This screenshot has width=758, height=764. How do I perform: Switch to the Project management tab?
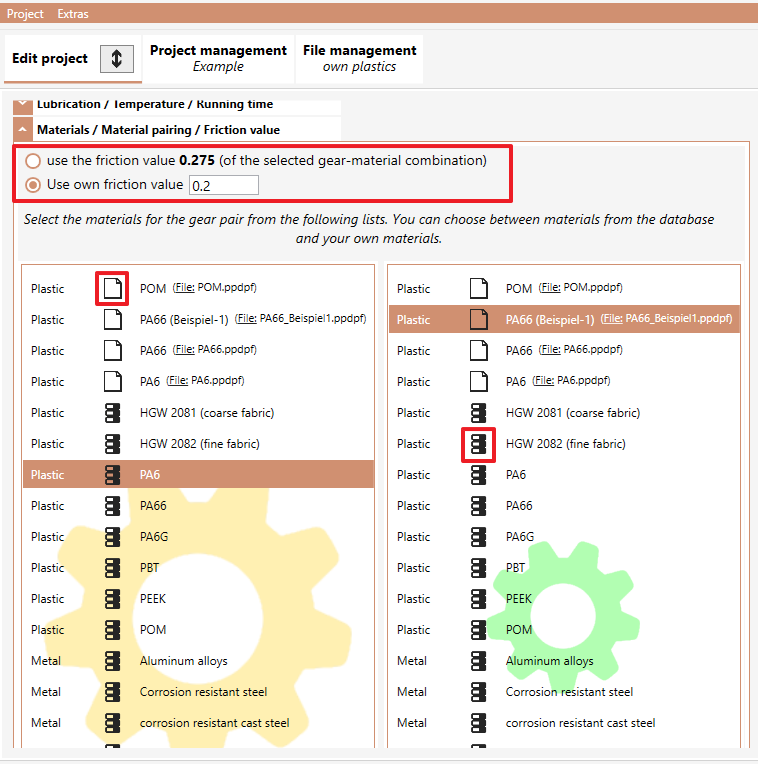pyautogui.click(x=218, y=58)
